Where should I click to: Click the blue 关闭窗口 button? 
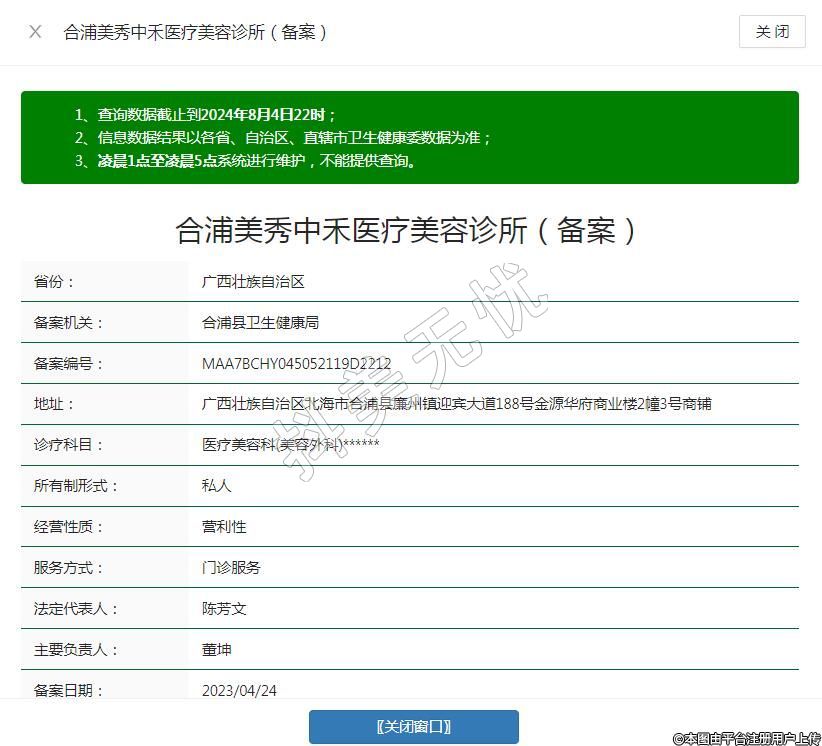click(413, 727)
